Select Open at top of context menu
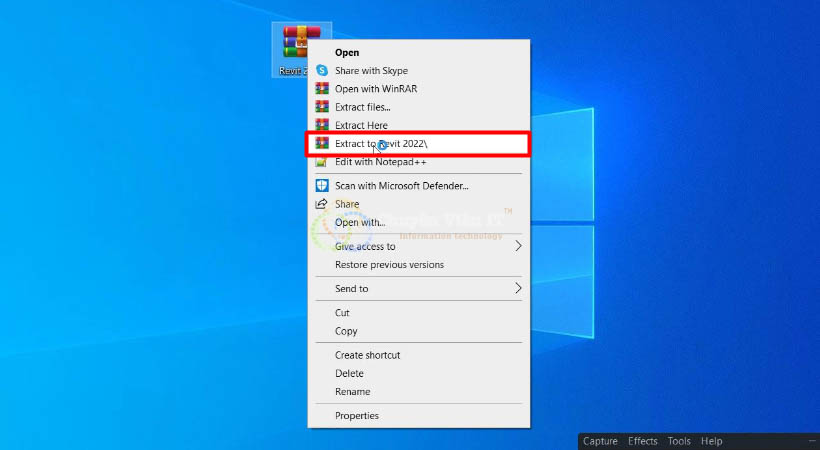Image resolution: width=820 pixels, height=450 pixels. click(x=347, y=53)
